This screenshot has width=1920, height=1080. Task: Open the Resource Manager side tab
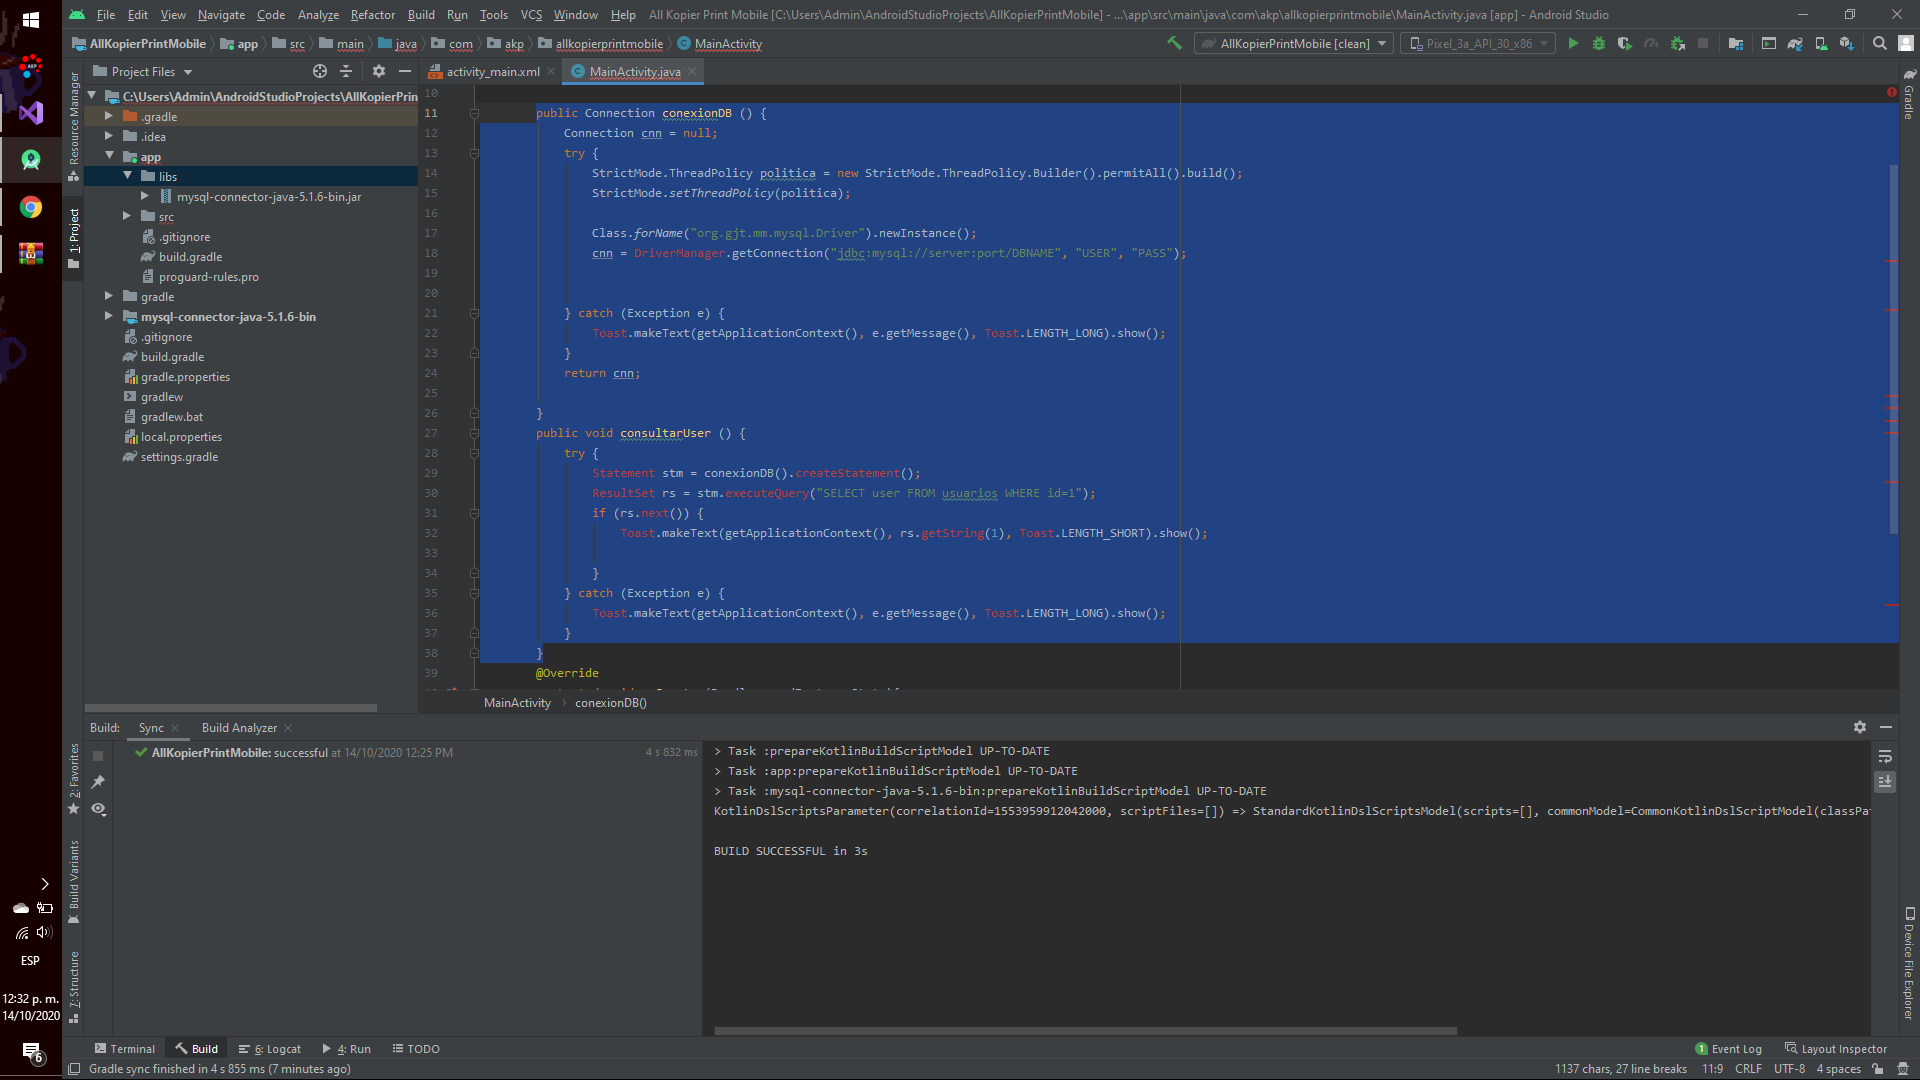pos(74,125)
